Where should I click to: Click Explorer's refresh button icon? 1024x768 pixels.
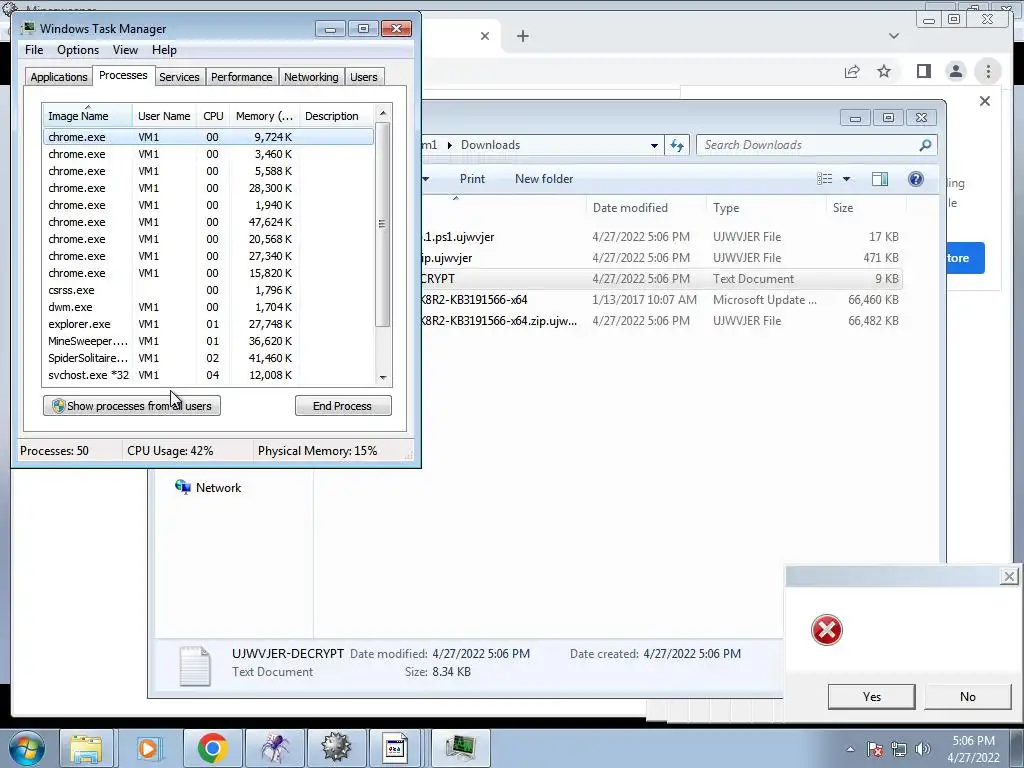[x=677, y=145]
